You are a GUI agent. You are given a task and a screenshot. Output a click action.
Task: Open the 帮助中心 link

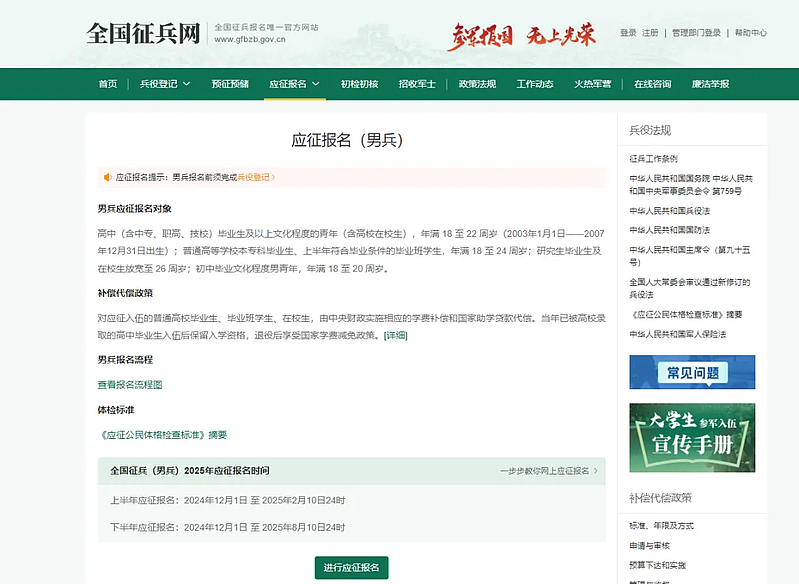pos(750,33)
